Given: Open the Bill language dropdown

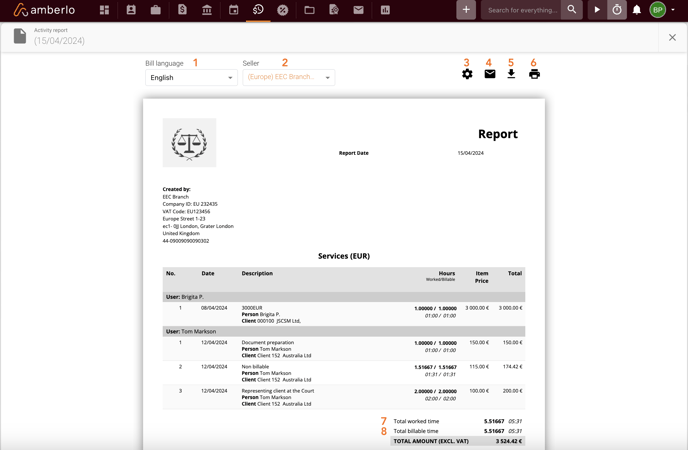Looking at the screenshot, I should (x=191, y=78).
